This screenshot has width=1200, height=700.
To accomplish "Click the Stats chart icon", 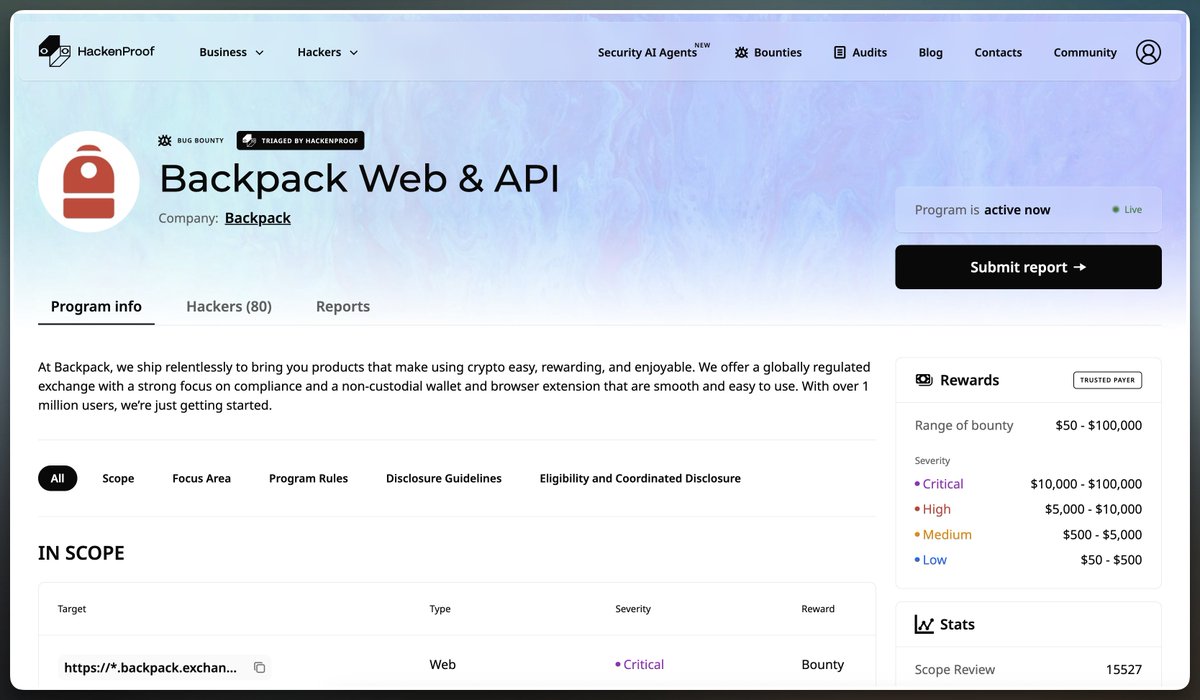I will [924, 624].
